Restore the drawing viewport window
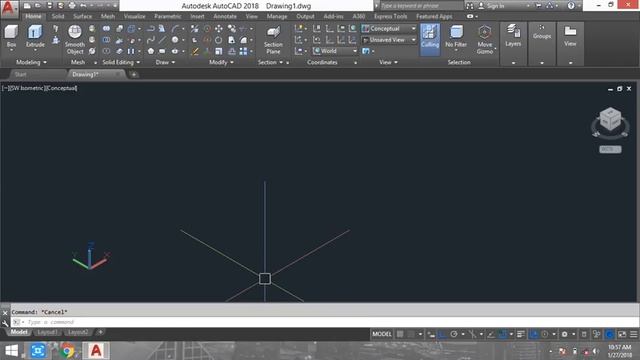The width and height of the screenshot is (640, 360). [620, 89]
